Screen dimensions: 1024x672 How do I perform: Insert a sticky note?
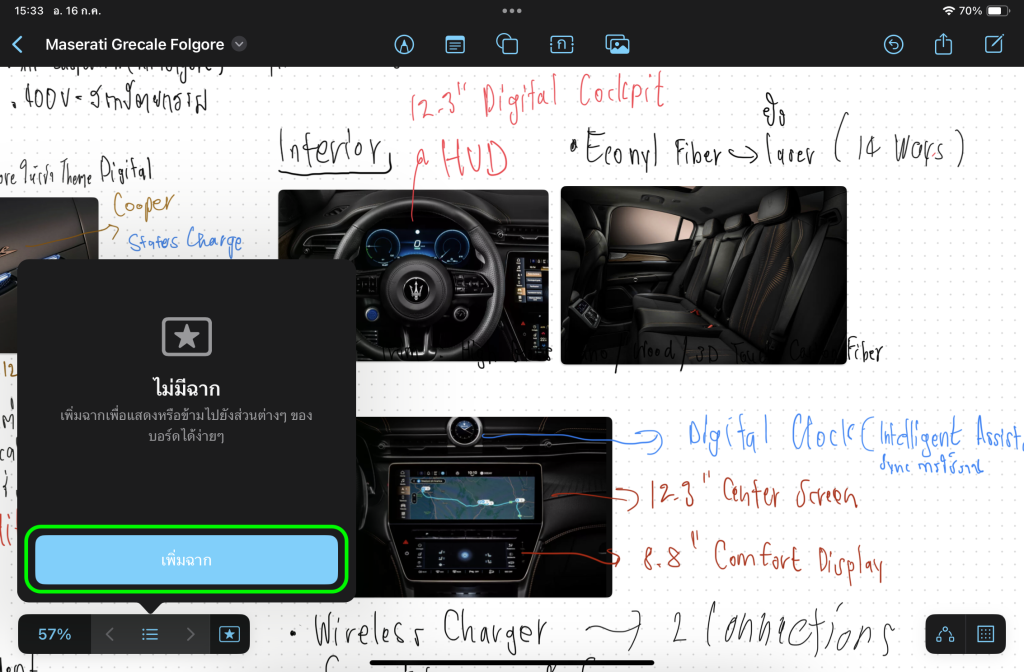(455, 44)
